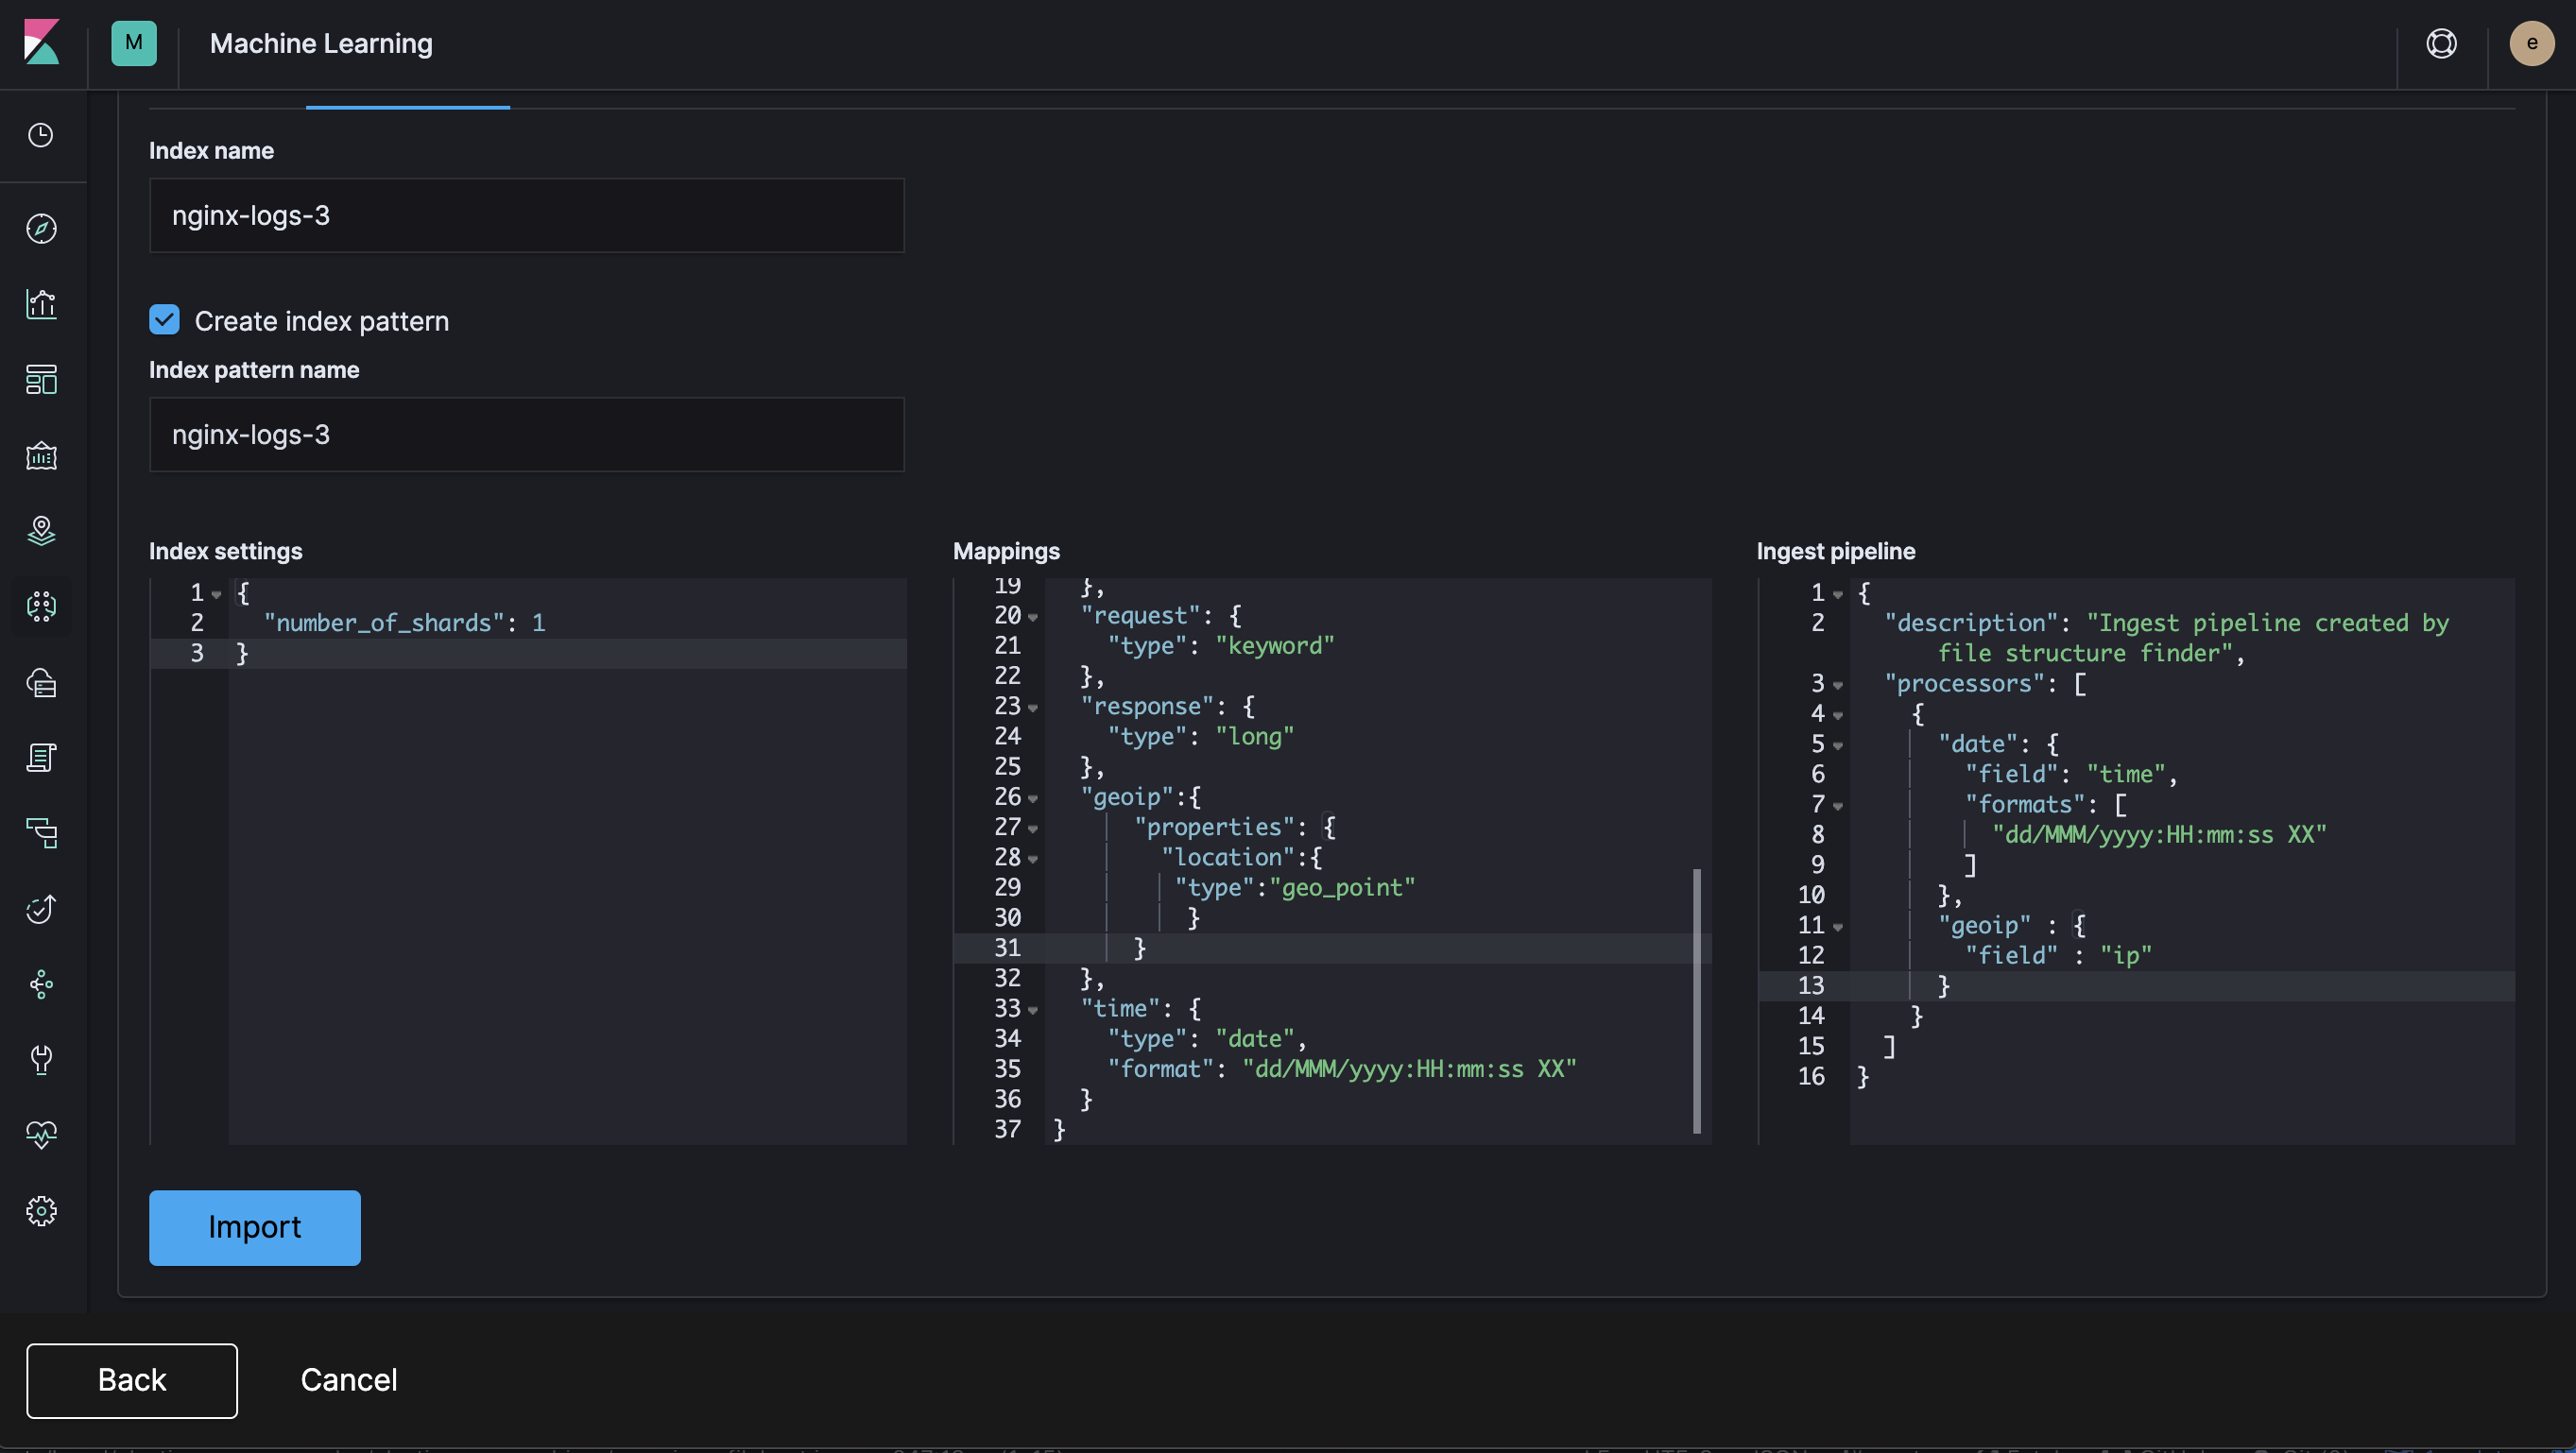Click "number_of_shards" text in Index settings
Screen dimensions: 2576x1453
coord(384,623)
